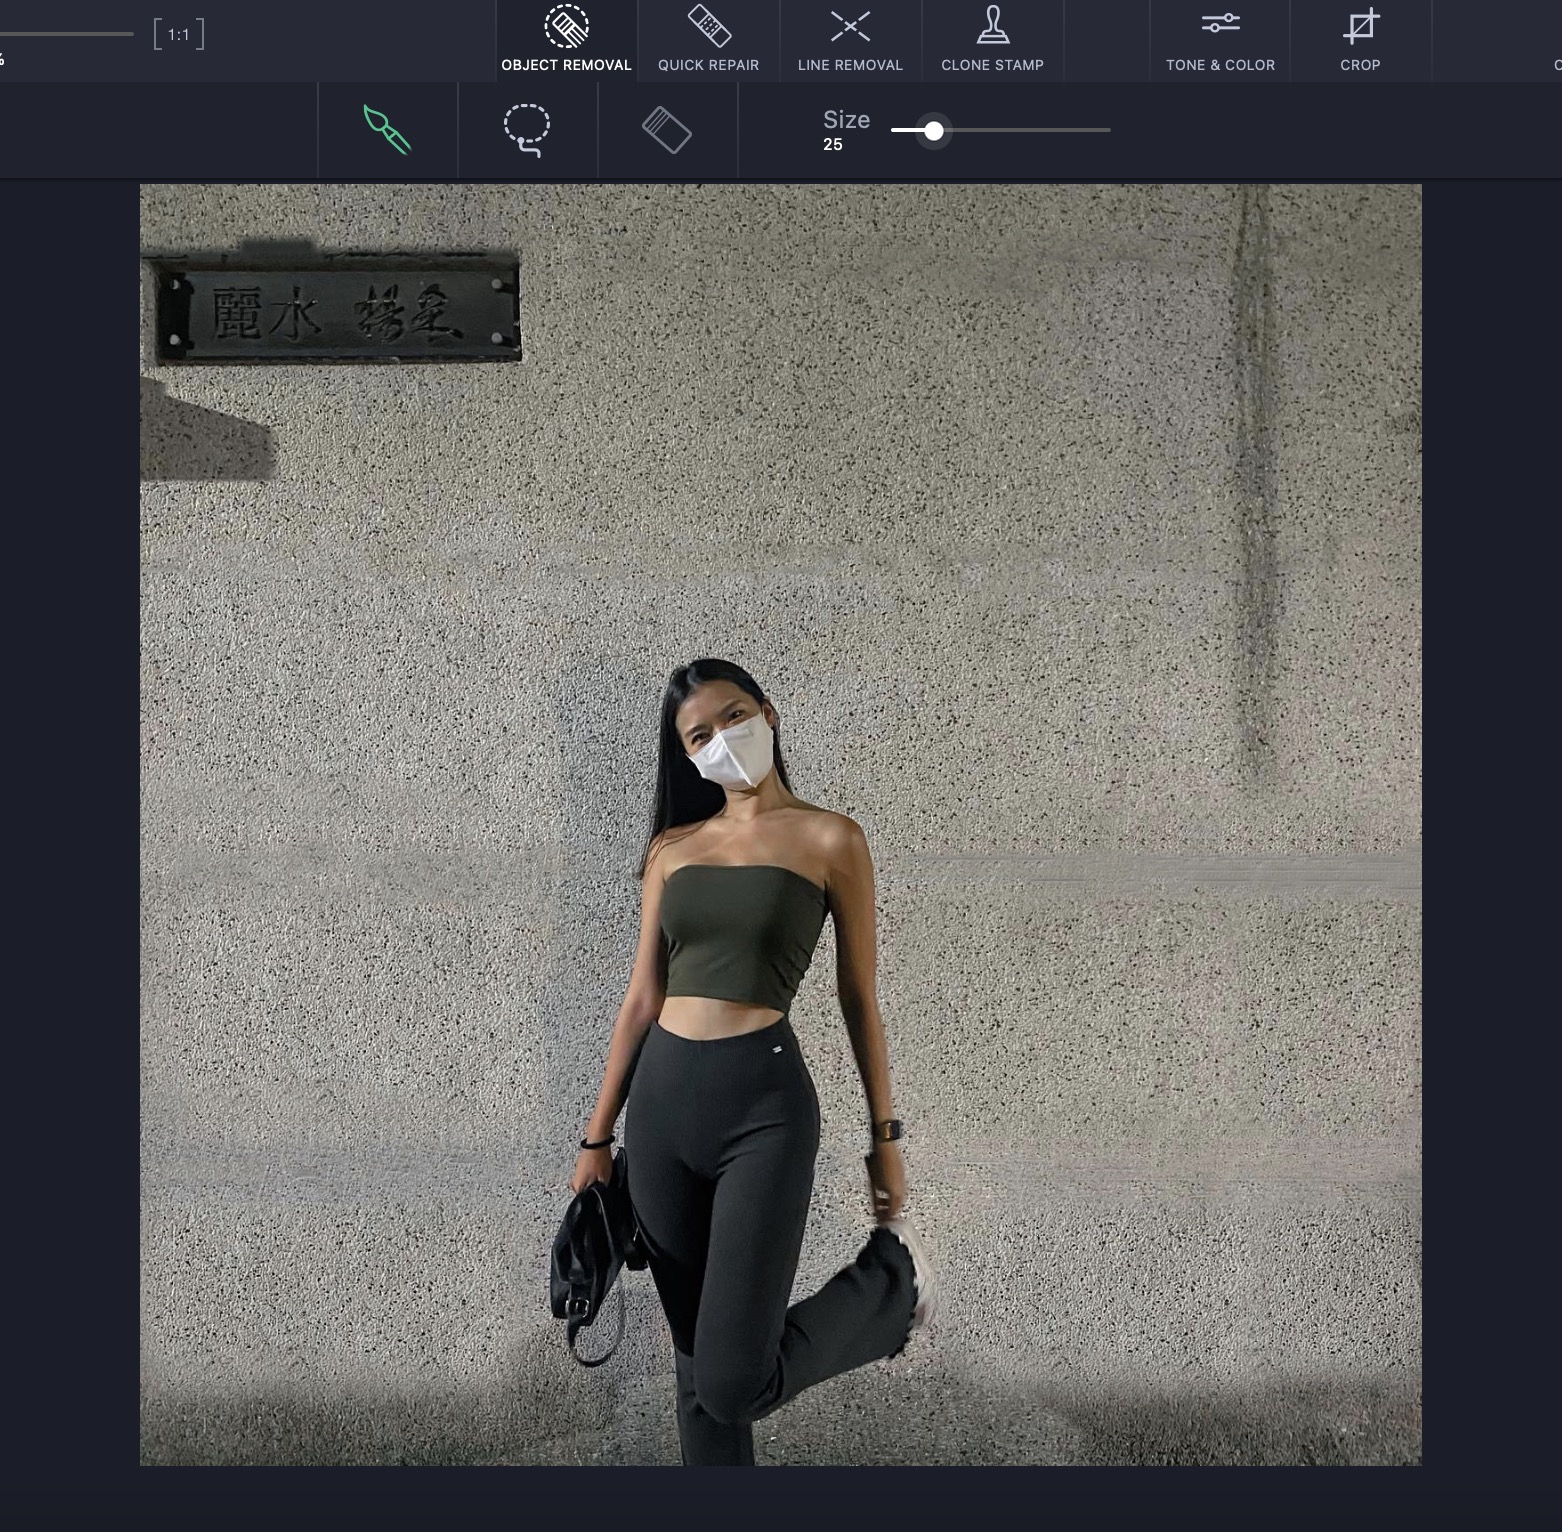This screenshot has height=1532, width=1562.
Task: Set zoom to 1:1 view
Action: point(179,35)
